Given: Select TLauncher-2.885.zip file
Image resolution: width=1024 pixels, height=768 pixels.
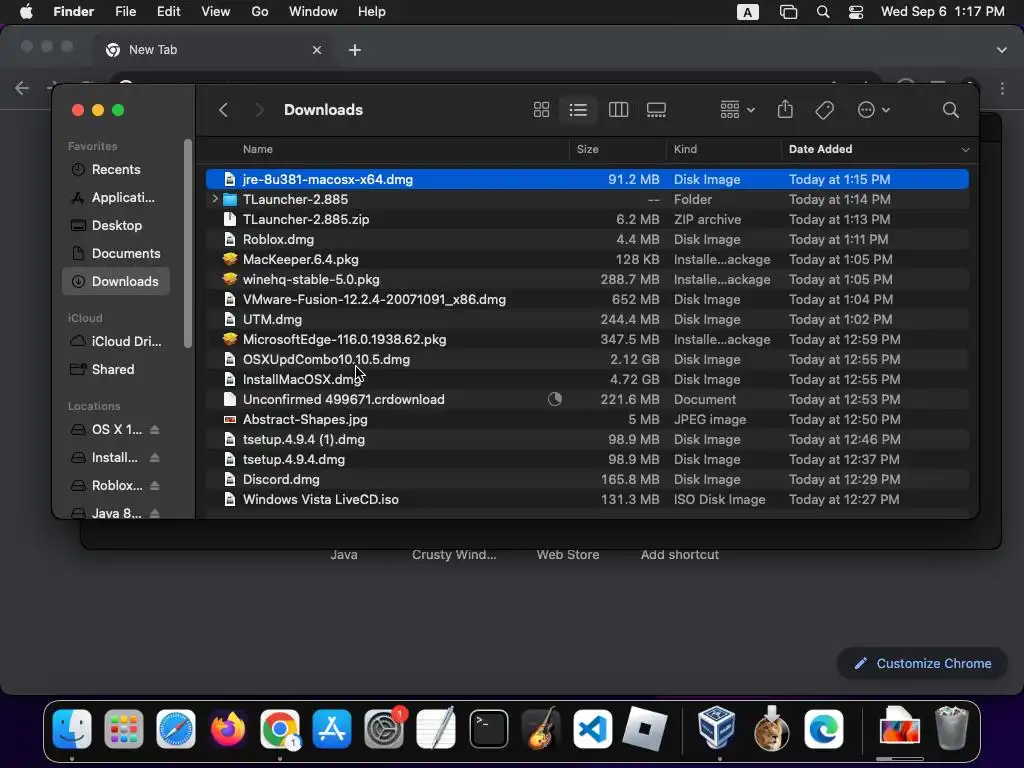Looking at the screenshot, I should (587, 219).
